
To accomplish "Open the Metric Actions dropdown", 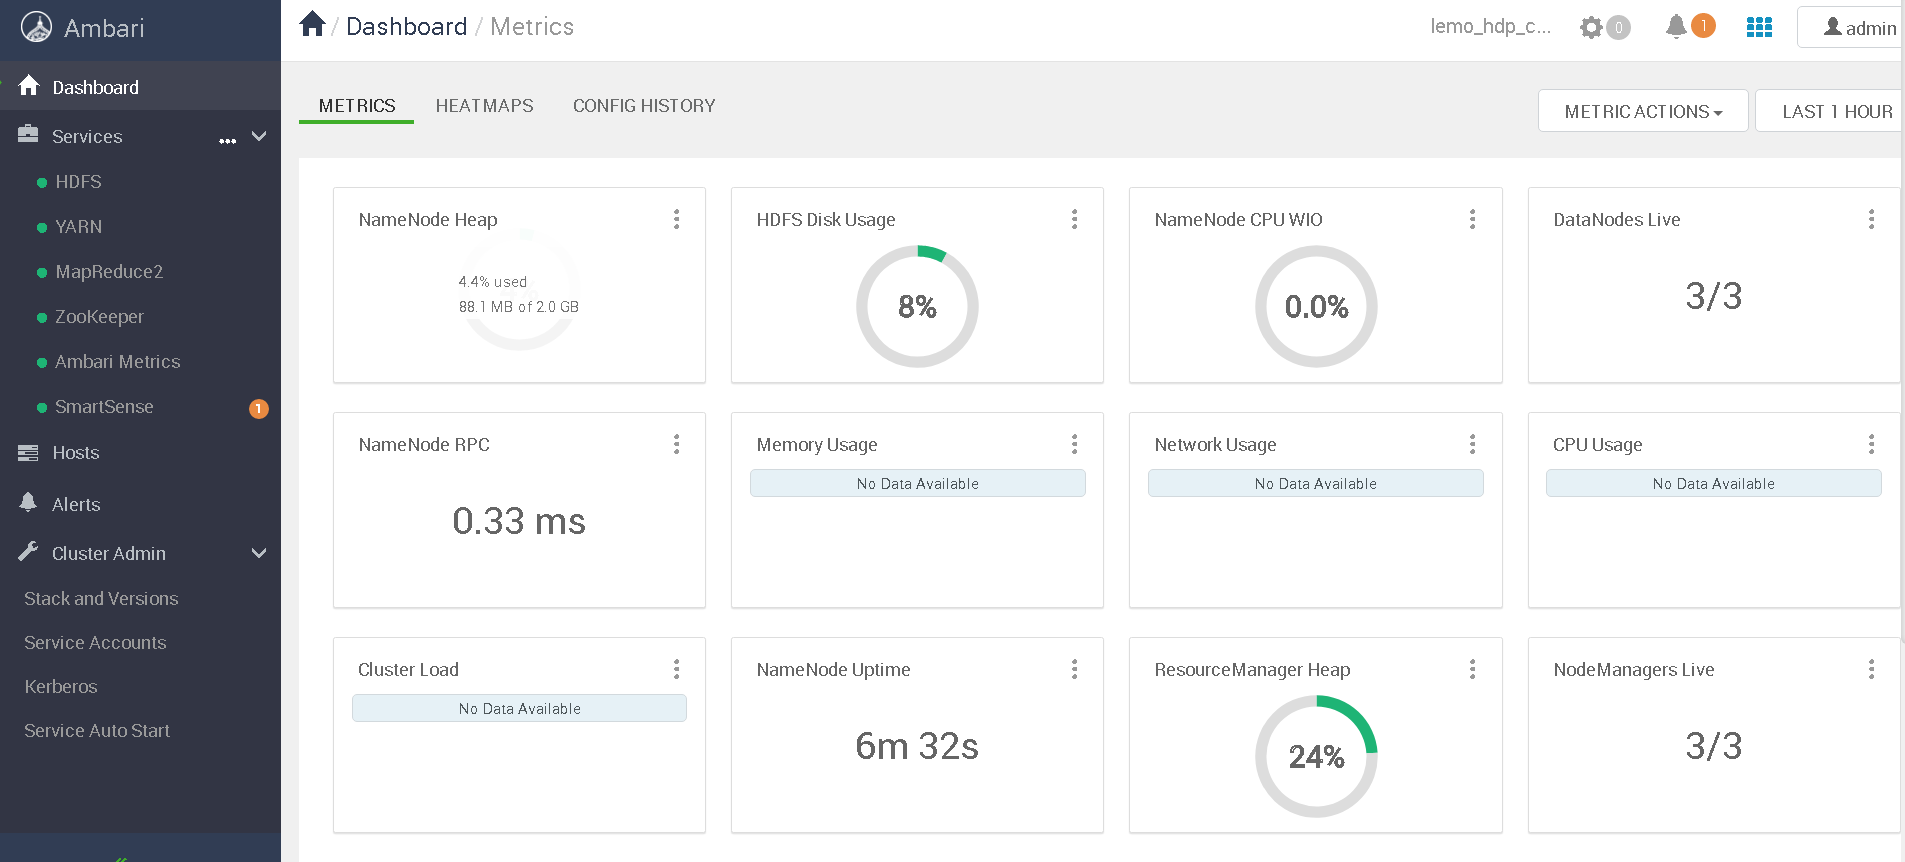I will (1643, 111).
